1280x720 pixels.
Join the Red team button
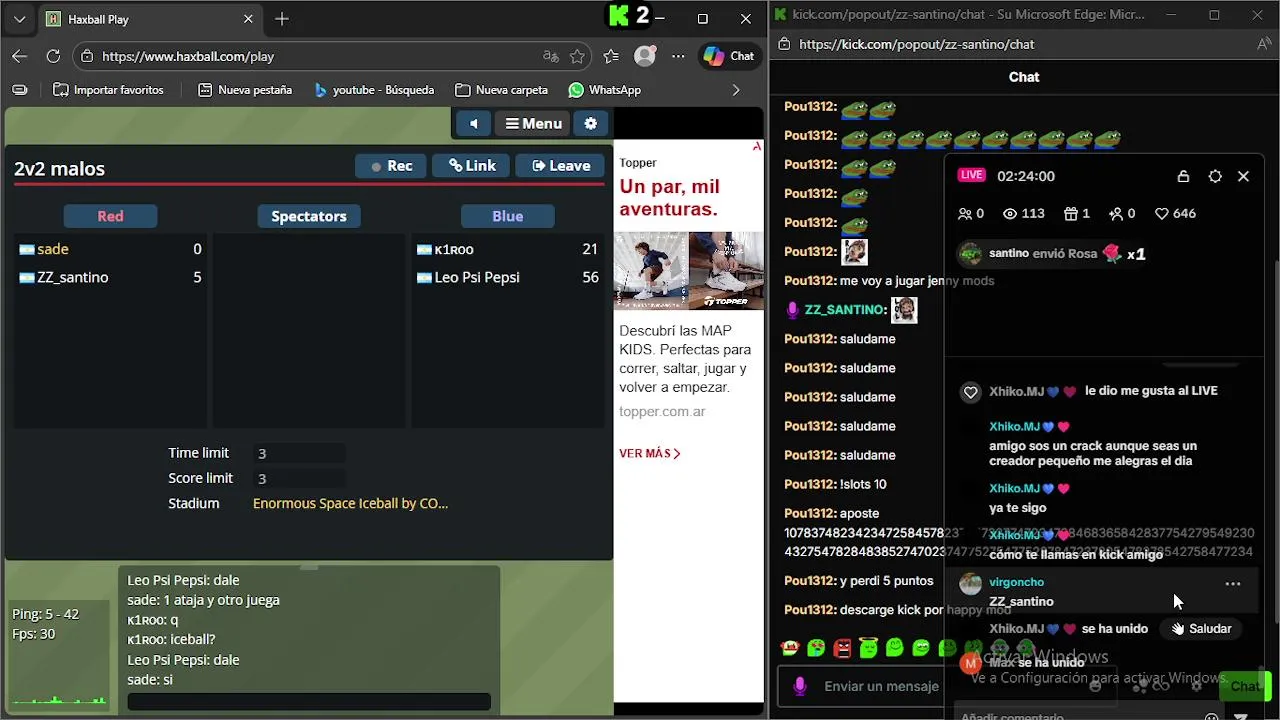tap(110, 216)
